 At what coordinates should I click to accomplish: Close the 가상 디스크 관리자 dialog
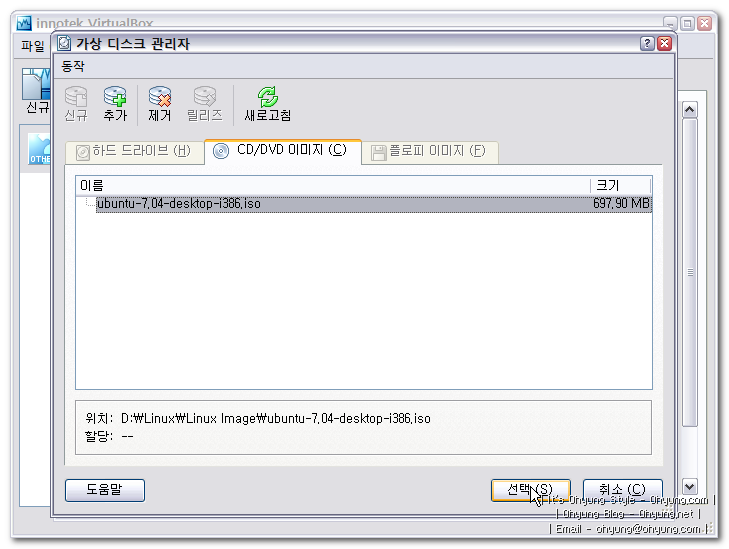pos(665,43)
